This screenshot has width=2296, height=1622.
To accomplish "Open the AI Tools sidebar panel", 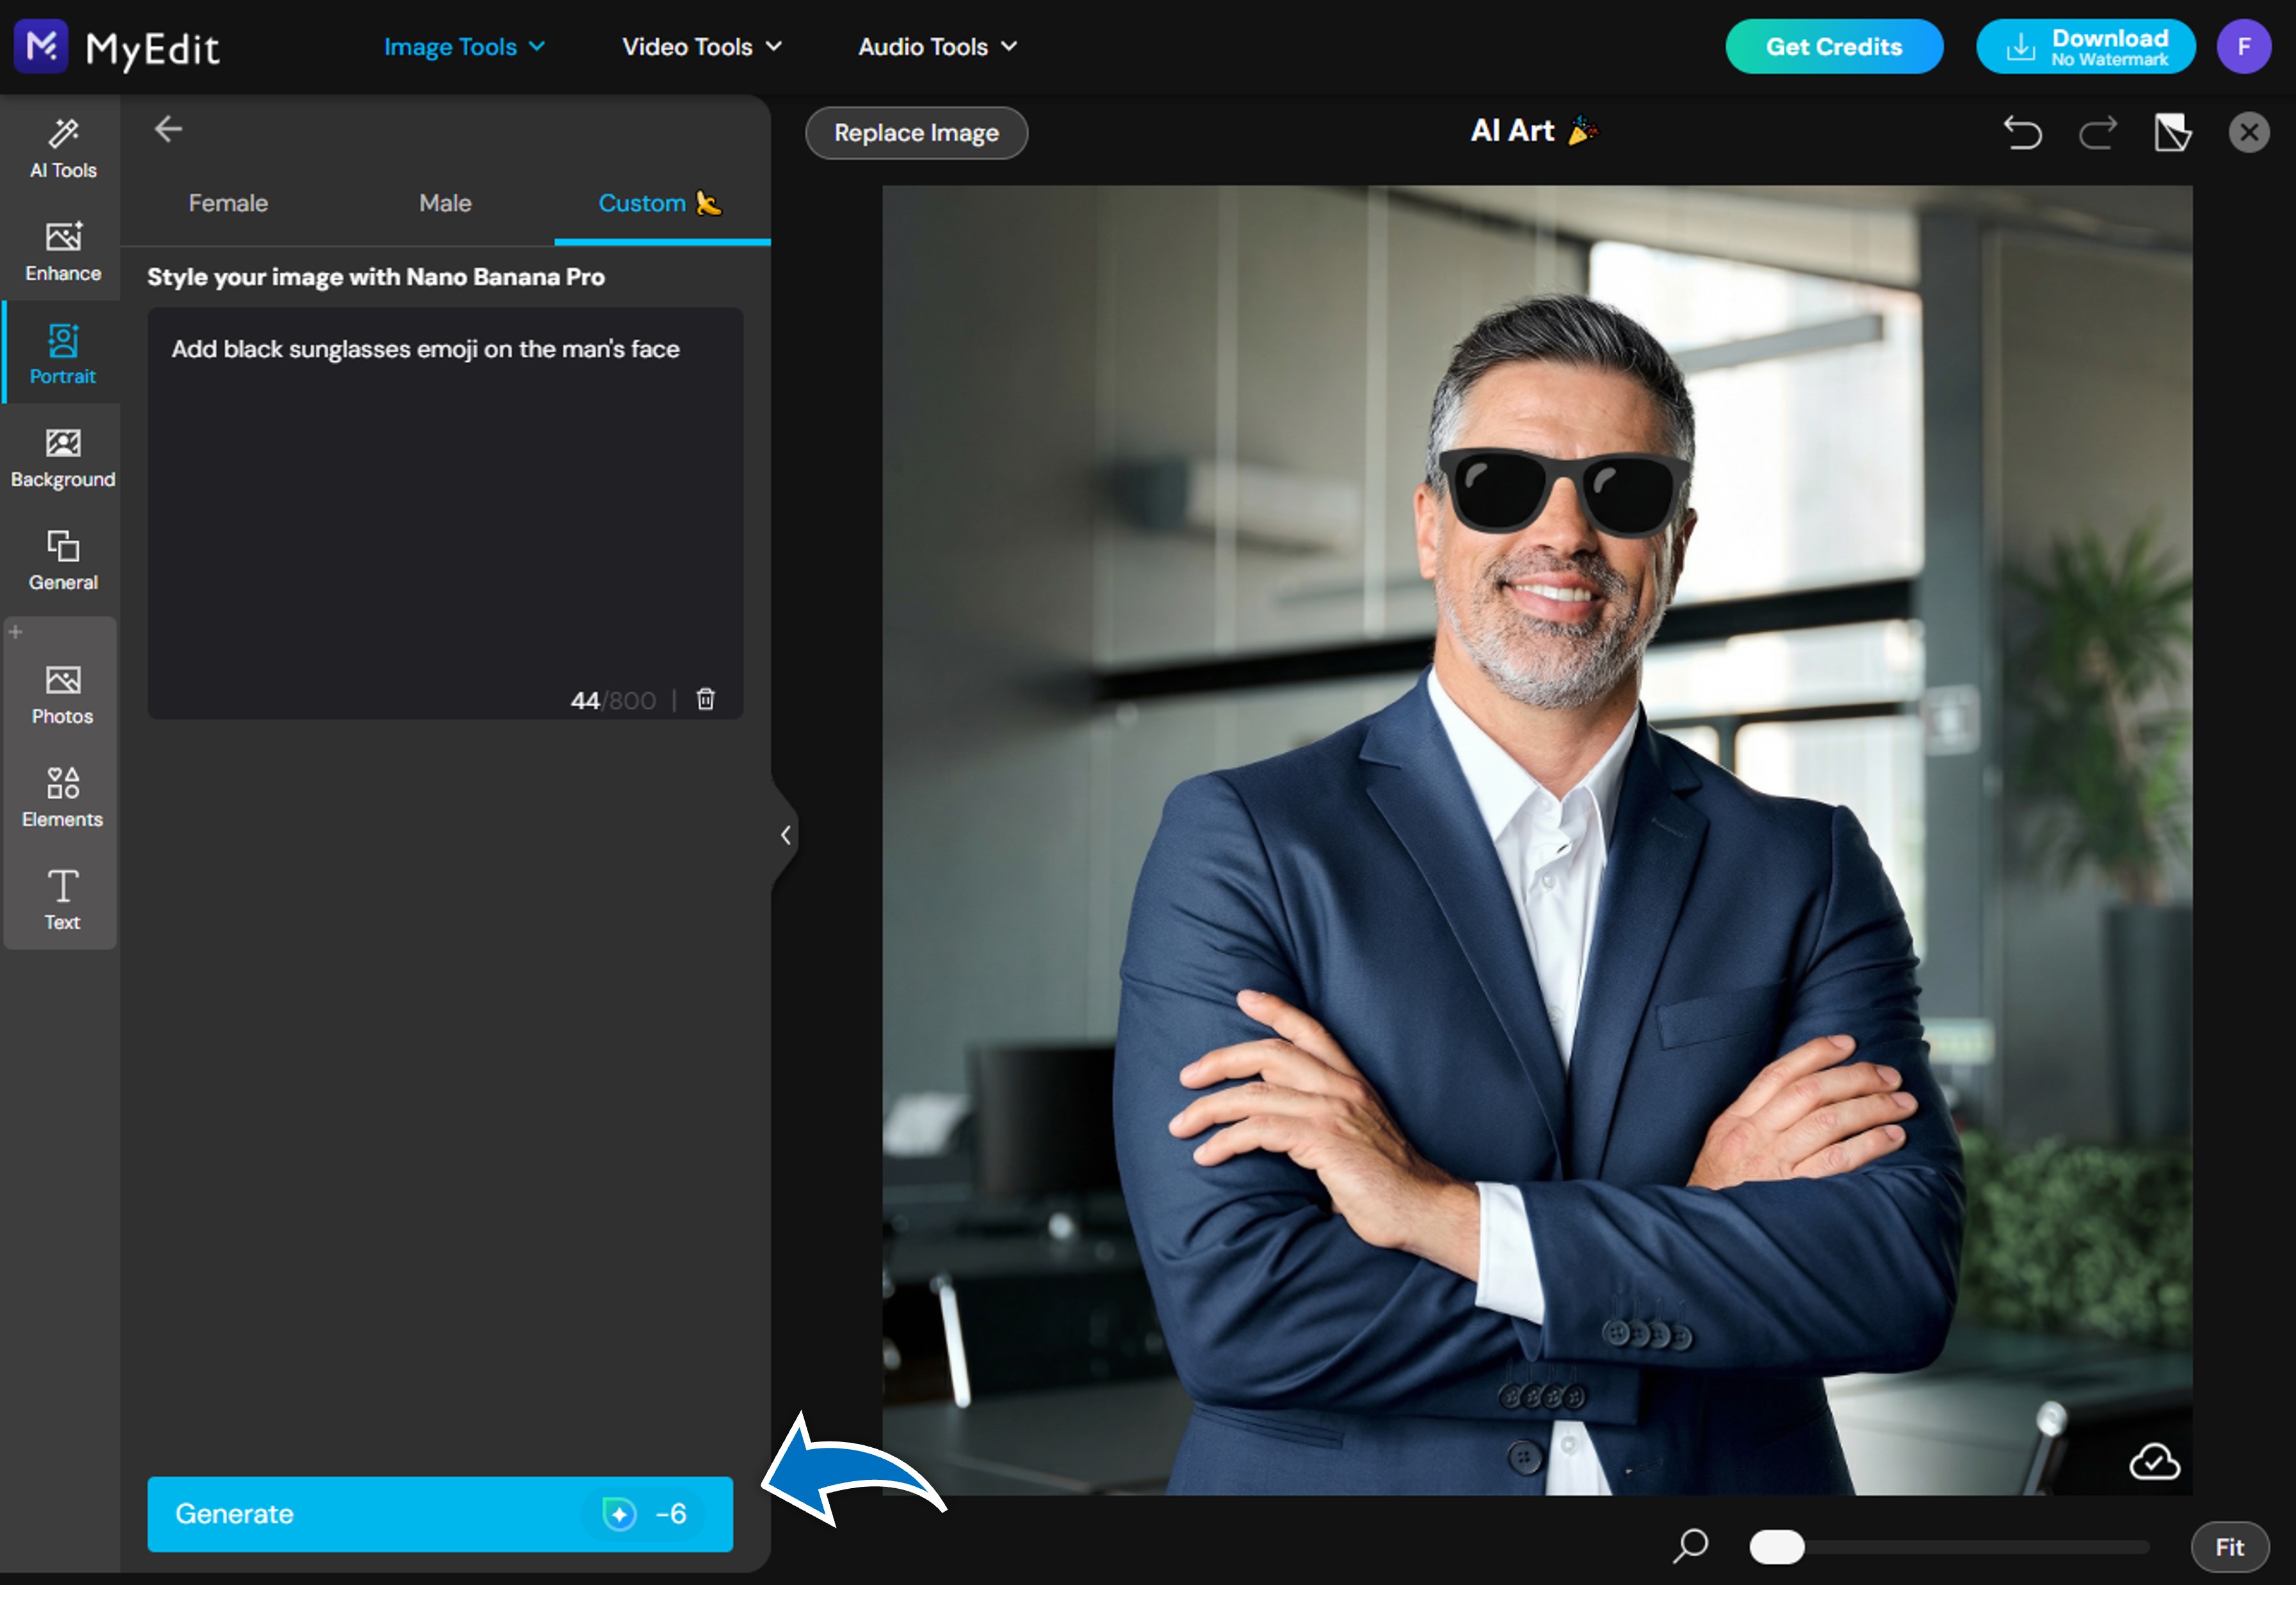I will click(x=63, y=148).
